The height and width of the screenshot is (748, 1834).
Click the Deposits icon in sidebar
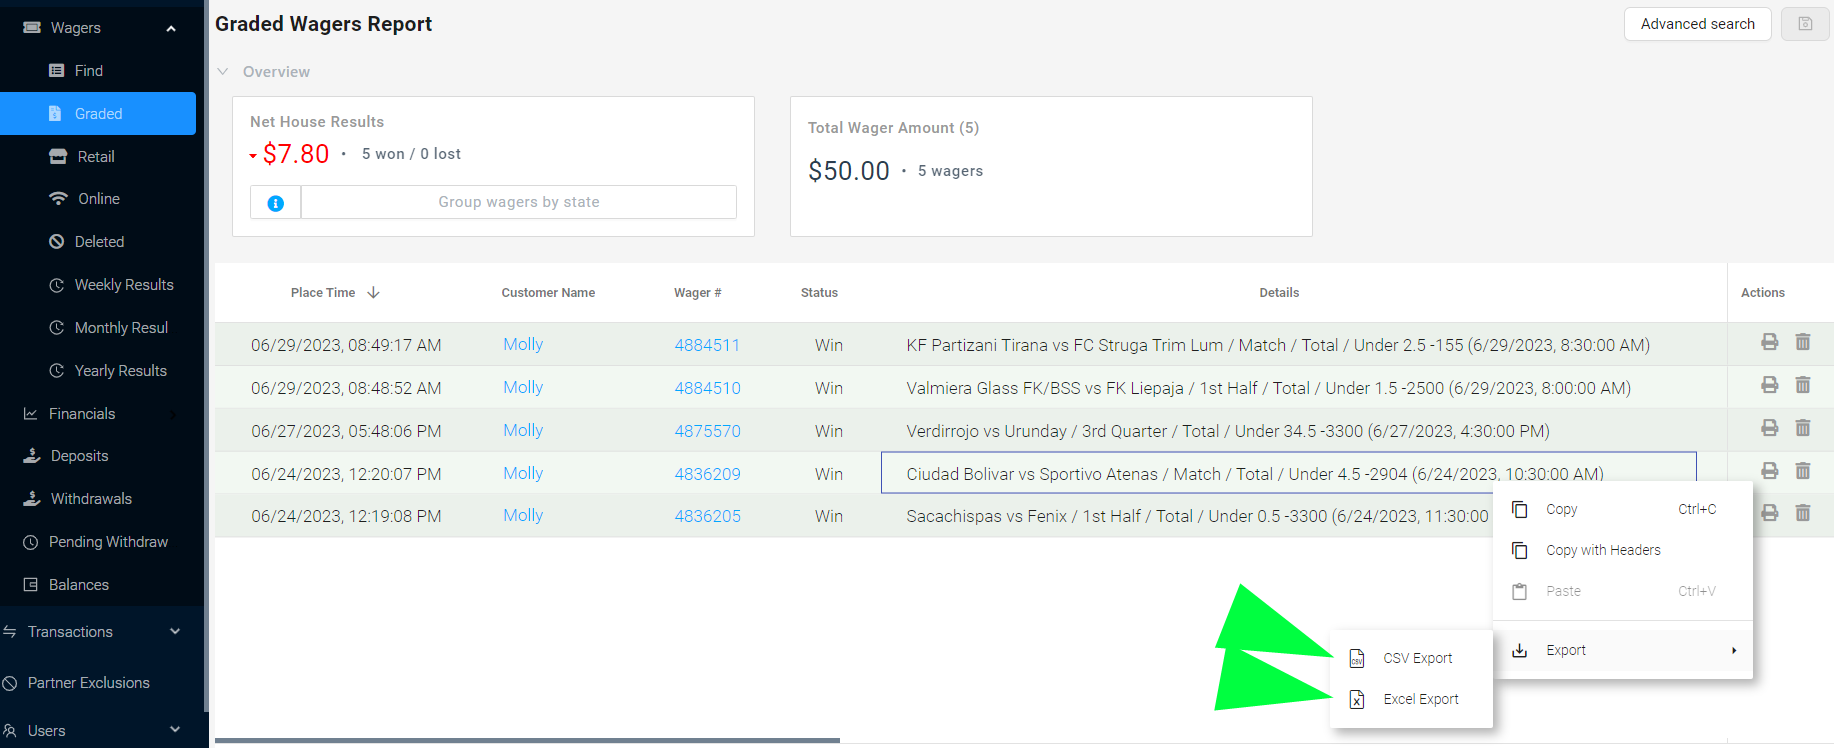32,455
